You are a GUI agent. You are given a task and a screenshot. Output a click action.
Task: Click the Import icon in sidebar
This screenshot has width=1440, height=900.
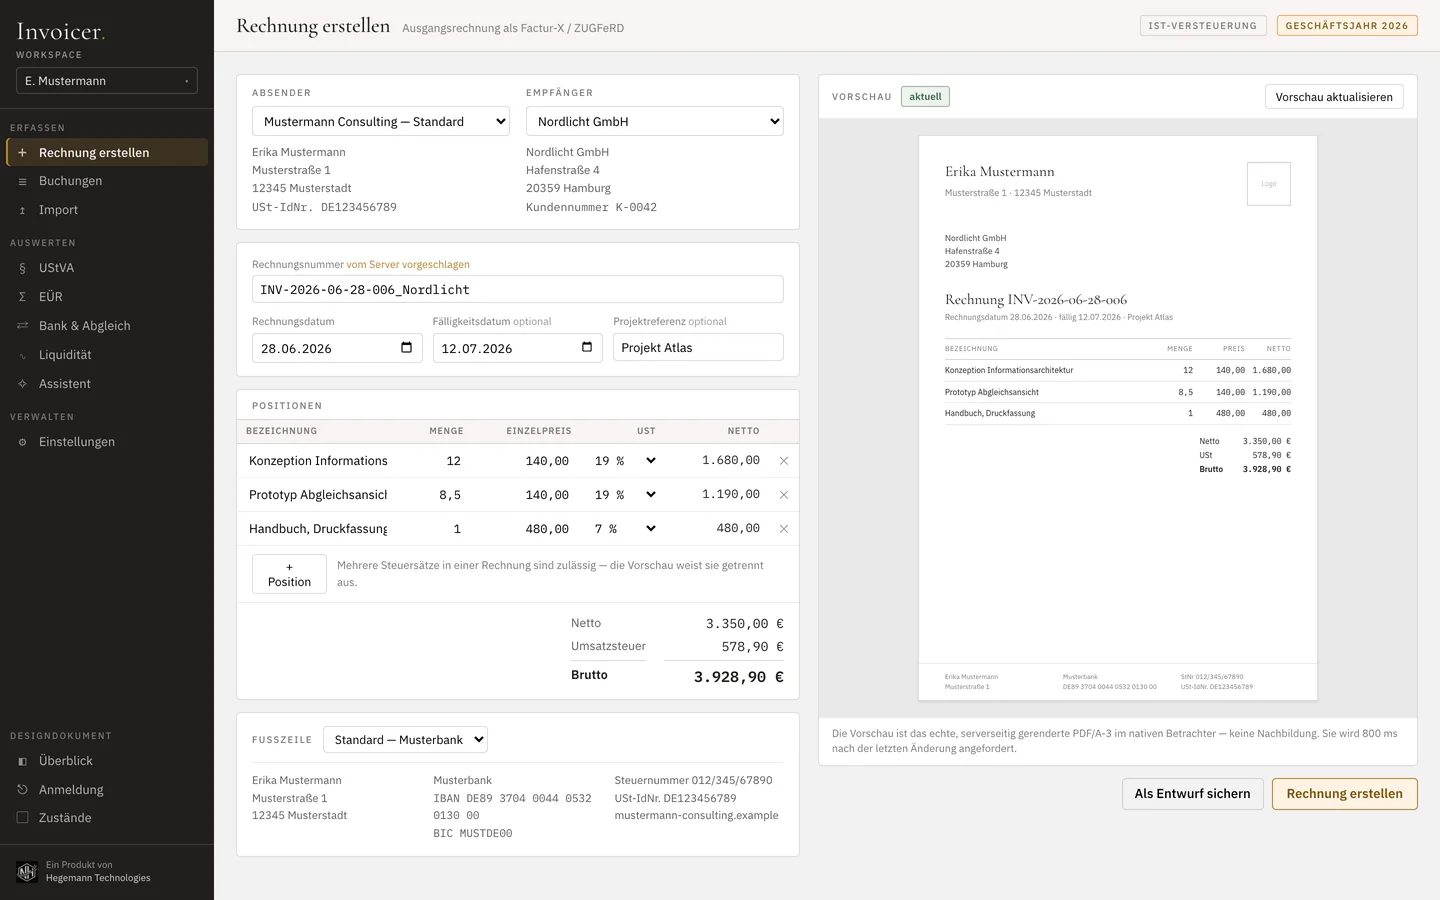click(x=22, y=210)
